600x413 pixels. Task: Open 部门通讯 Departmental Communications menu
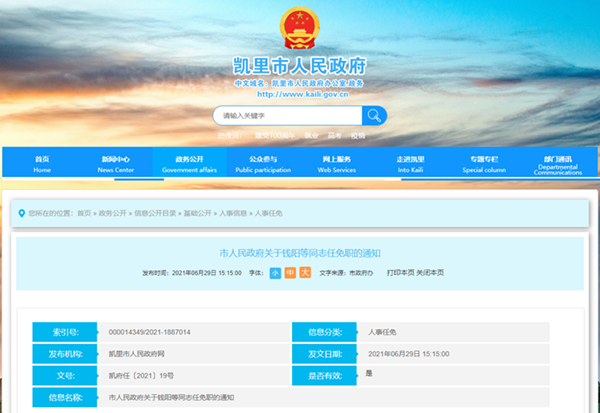557,164
